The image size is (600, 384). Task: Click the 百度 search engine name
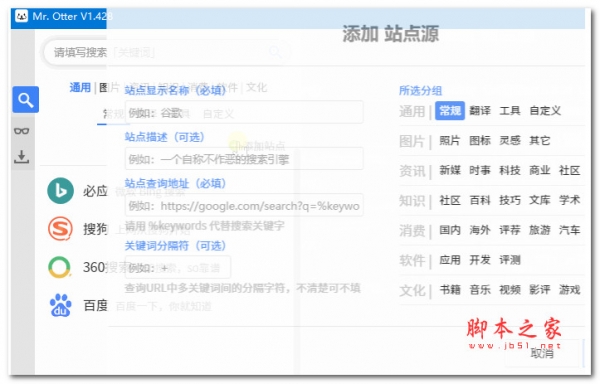95,306
